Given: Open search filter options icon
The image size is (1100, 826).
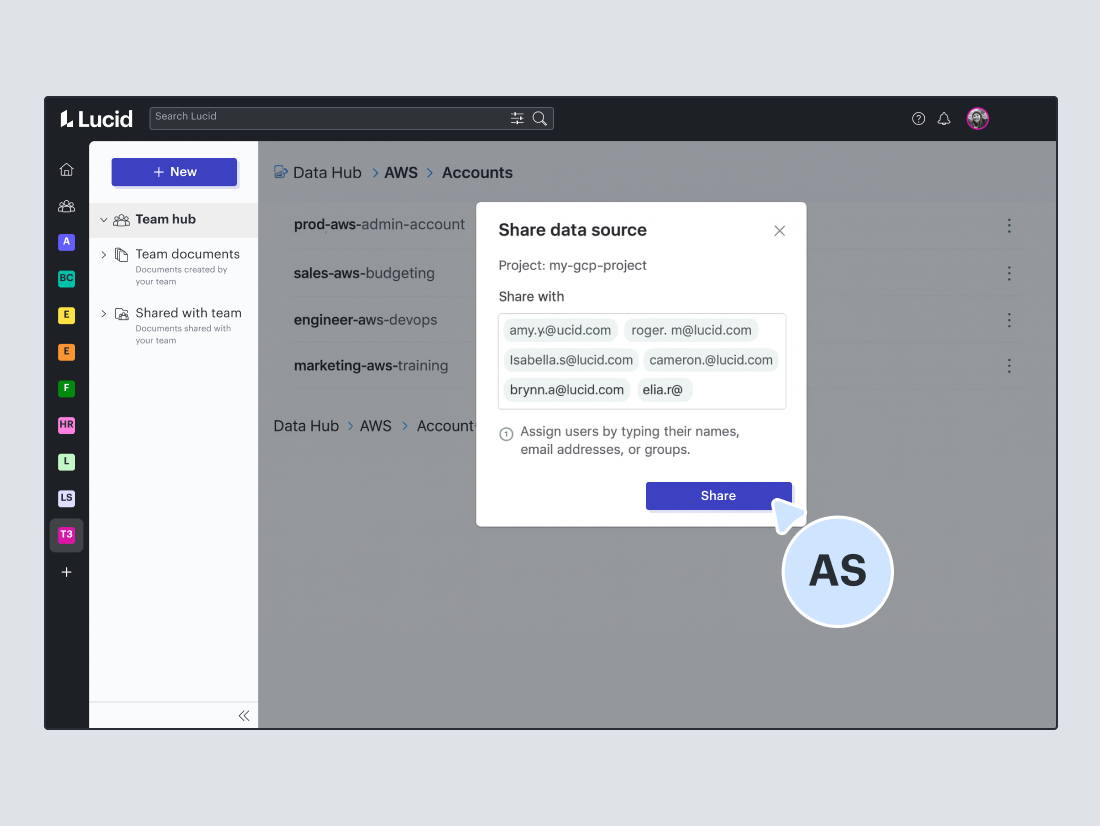Looking at the screenshot, I should click(x=517, y=118).
